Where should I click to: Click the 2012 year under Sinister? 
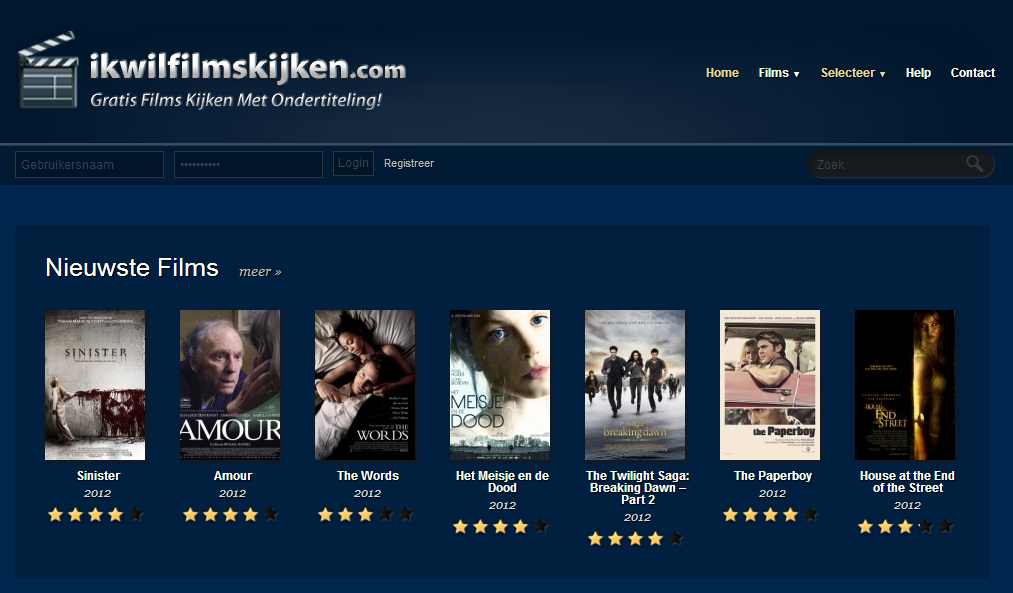click(98, 494)
